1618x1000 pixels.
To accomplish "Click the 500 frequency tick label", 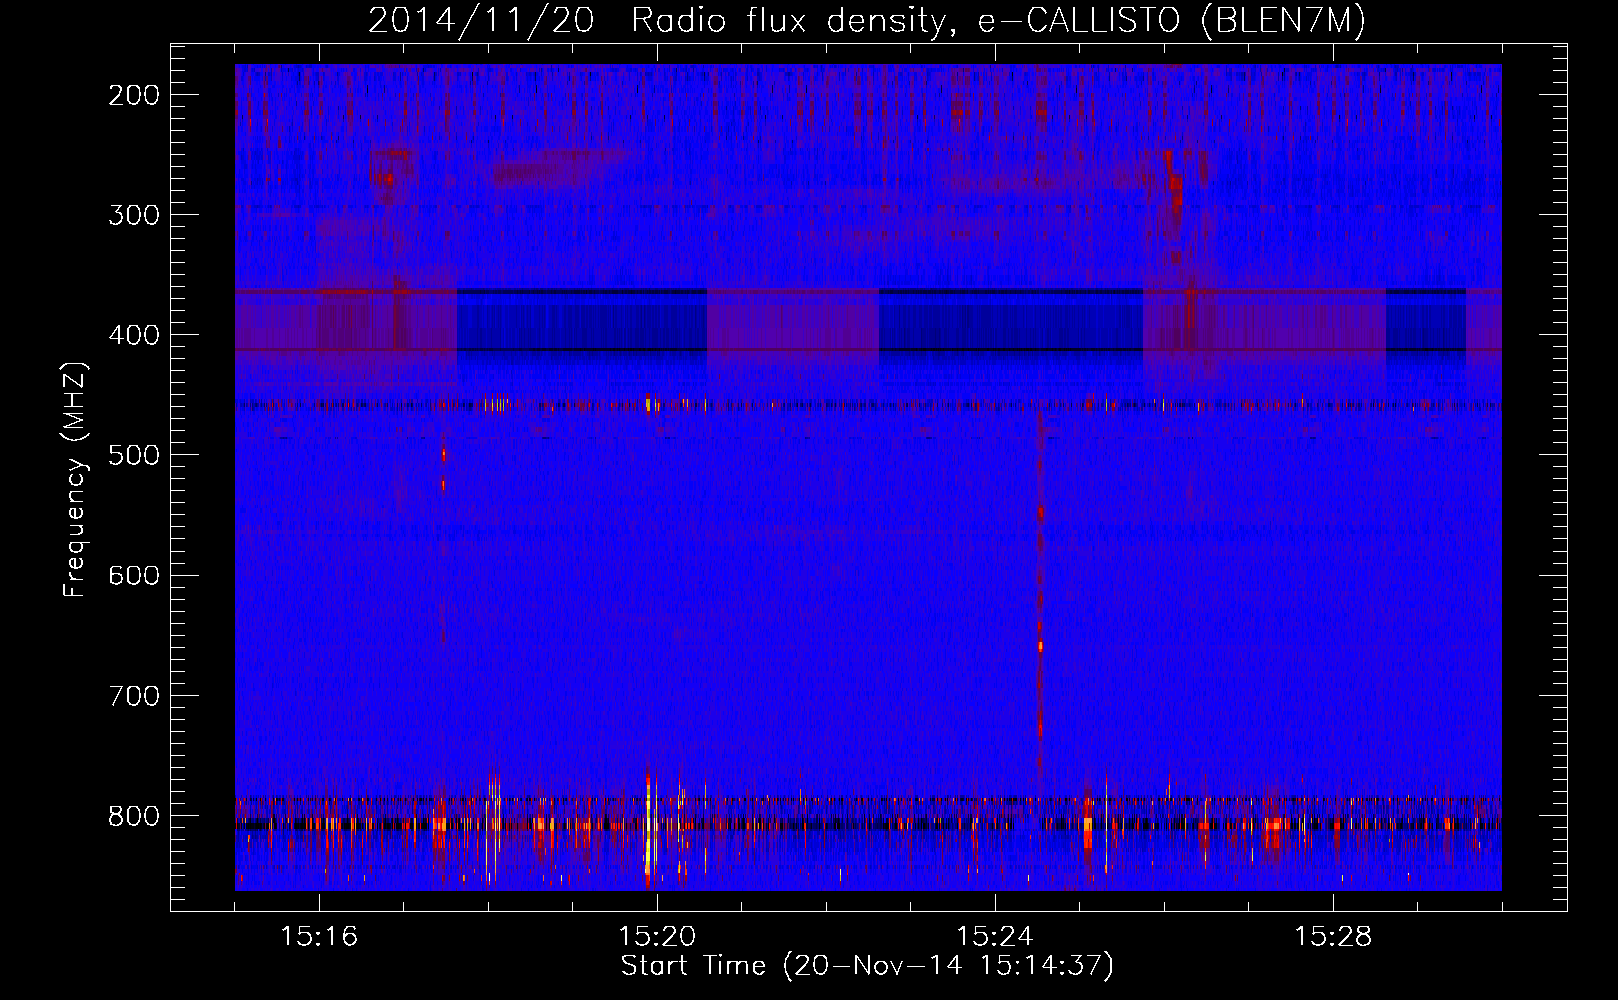I will 134,455.
